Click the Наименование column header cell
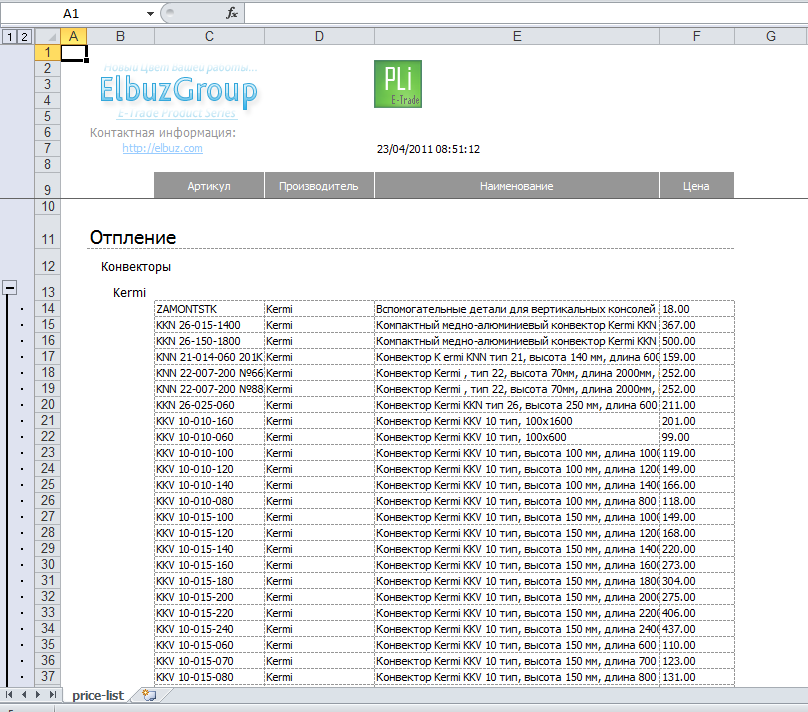Screen dimensions: 808x712 point(517,186)
